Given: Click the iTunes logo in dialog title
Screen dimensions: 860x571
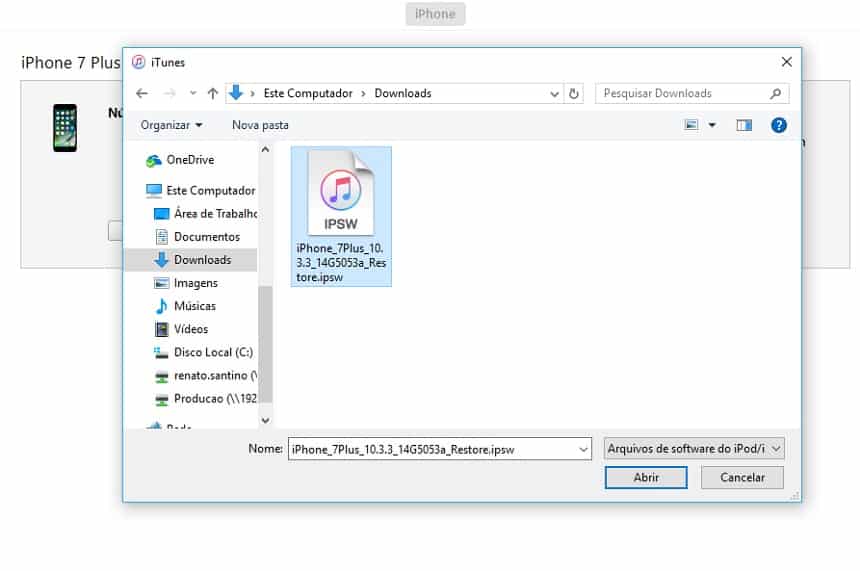Looking at the screenshot, I should tap(139, 62).
